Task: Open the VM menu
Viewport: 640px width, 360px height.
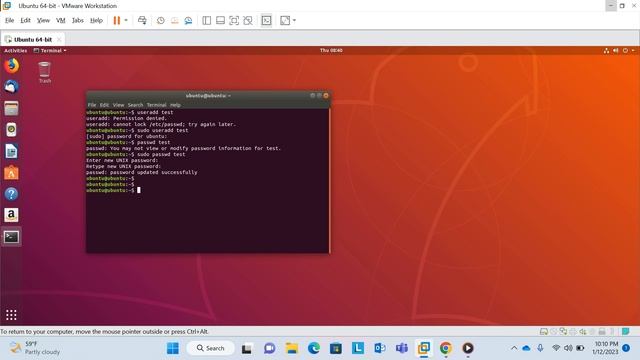Action: pos(60,20)
